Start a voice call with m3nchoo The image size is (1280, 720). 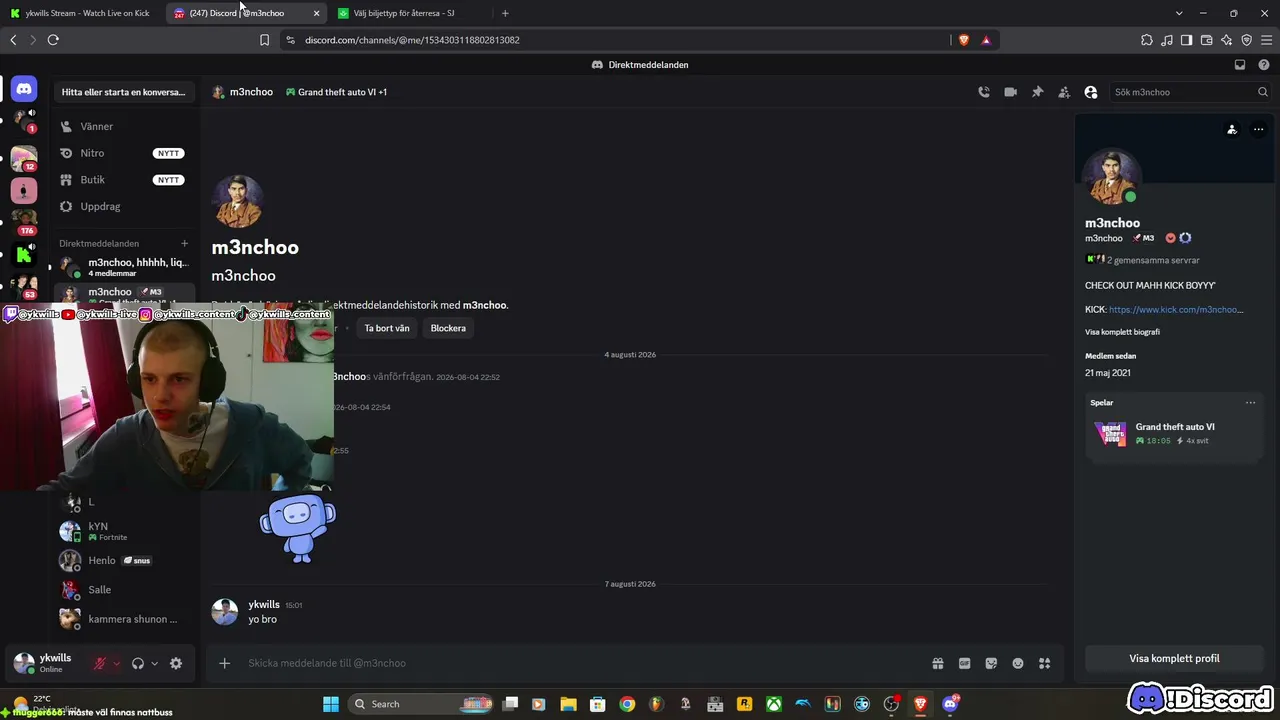click(x=984, y=92)
